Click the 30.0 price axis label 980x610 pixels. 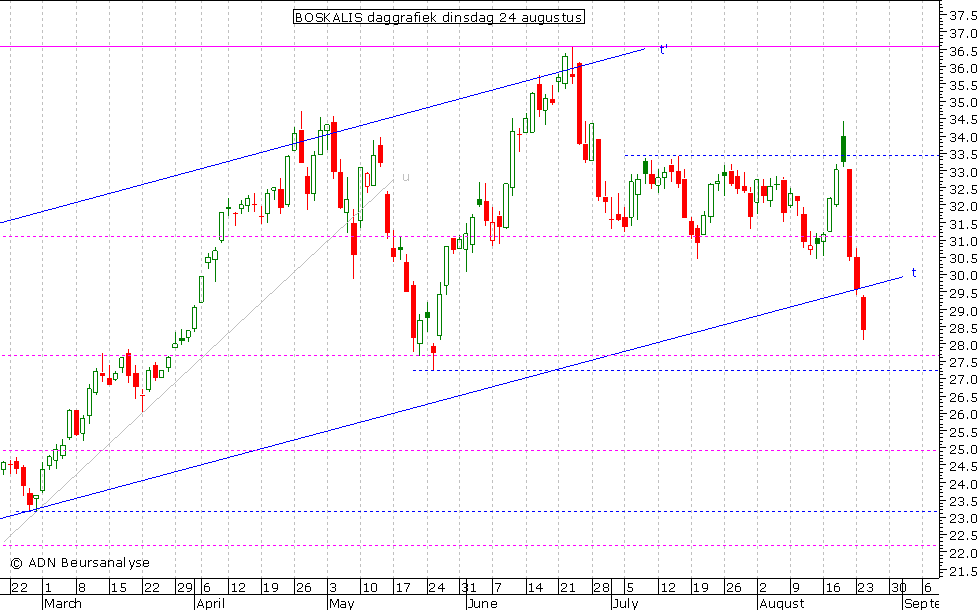pyautogui.click(x=963, y=276)
